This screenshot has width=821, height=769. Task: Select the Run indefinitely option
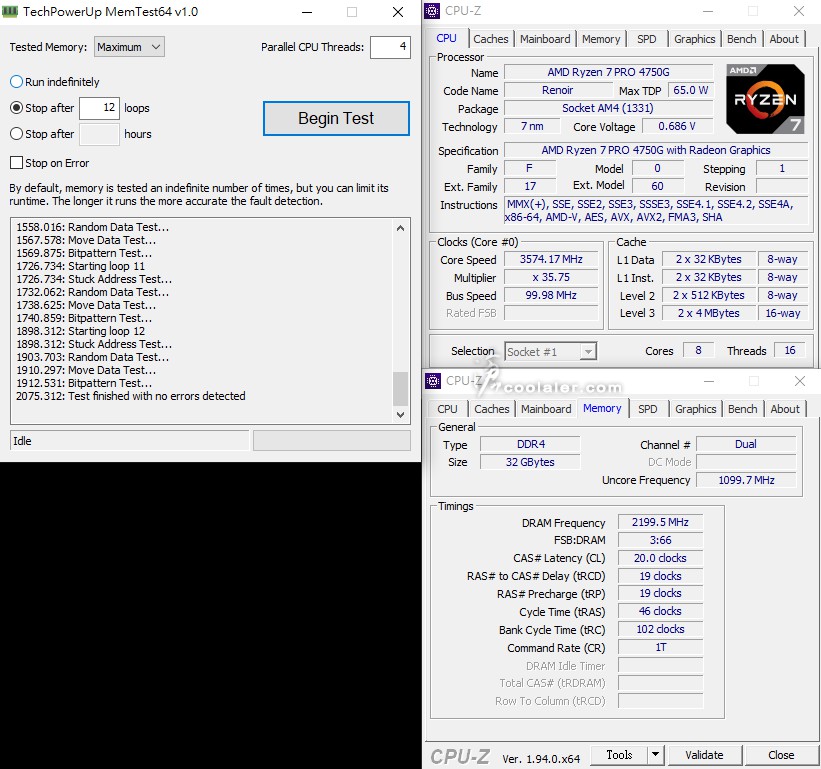(17, 82)
